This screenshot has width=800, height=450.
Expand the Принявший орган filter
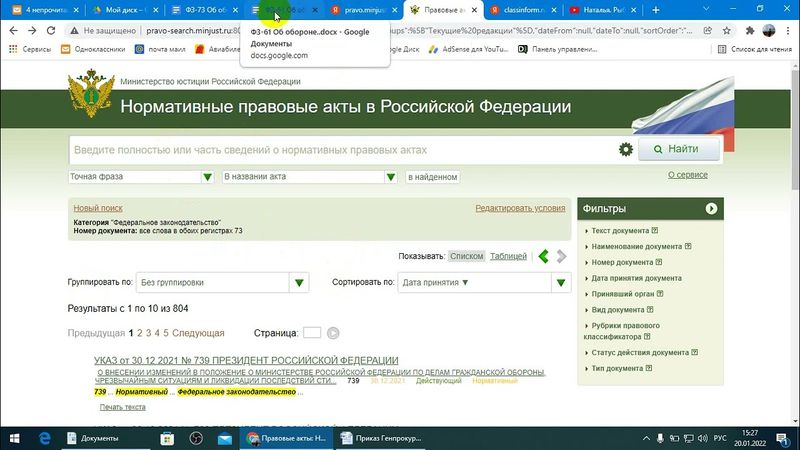[x=622, y=294]
